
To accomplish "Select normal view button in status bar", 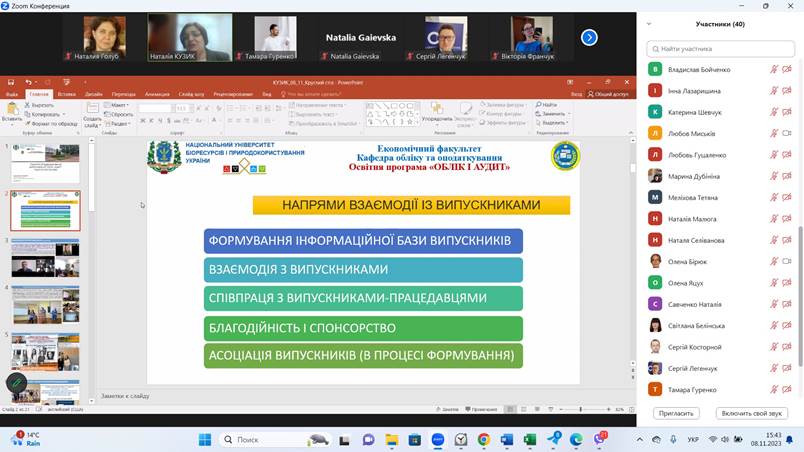I will (x=510, y=409).
